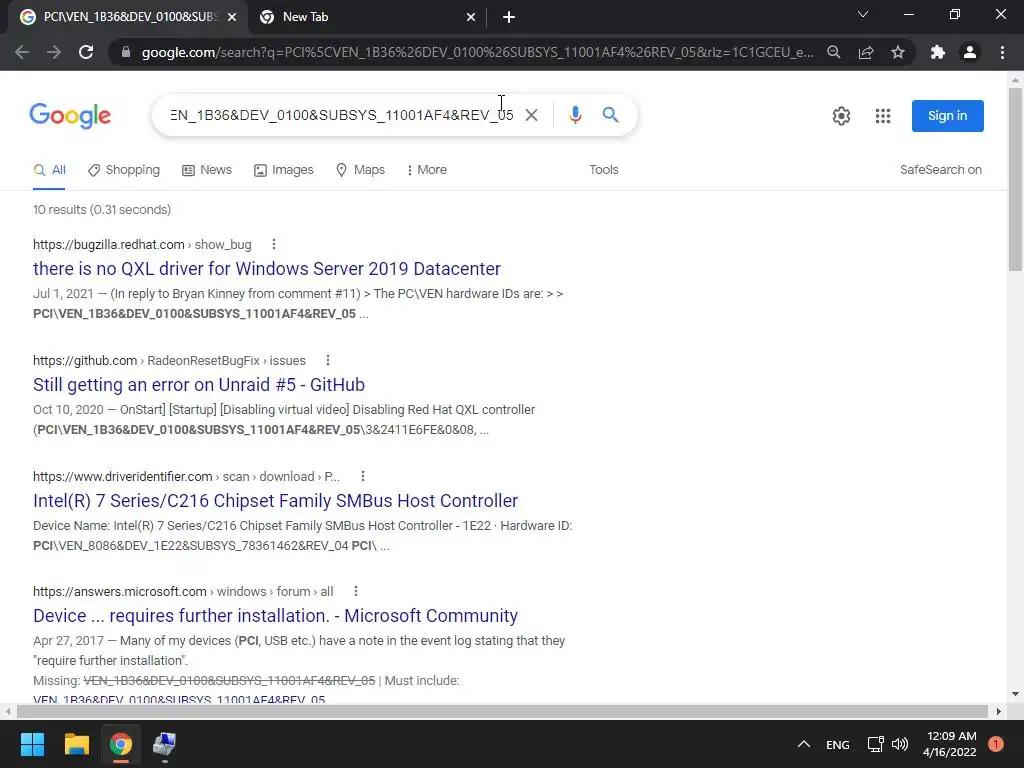Open options for driveridentifier.com result
This screenshot has height=768, width=1024.
point(362,476)
